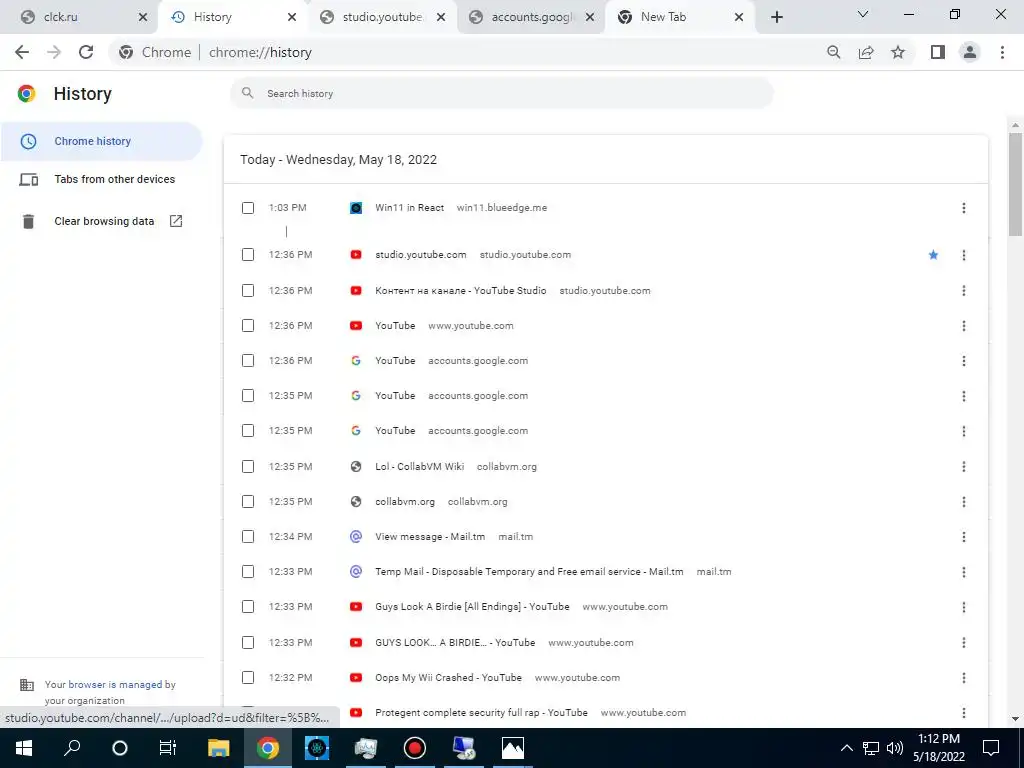This screenshot has width=1024, height=768.
Task: Click the Chrome logo beside History heading
Action: (27, 93)
